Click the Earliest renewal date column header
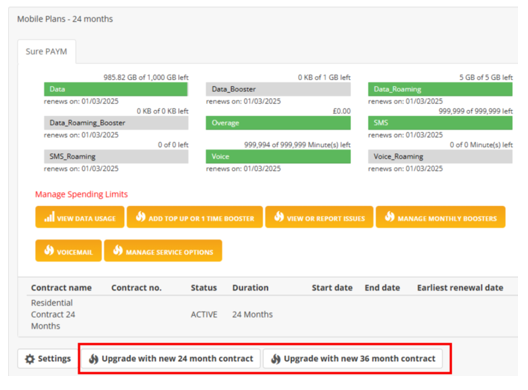Screen dimensions: 528x390 [460, 288]
